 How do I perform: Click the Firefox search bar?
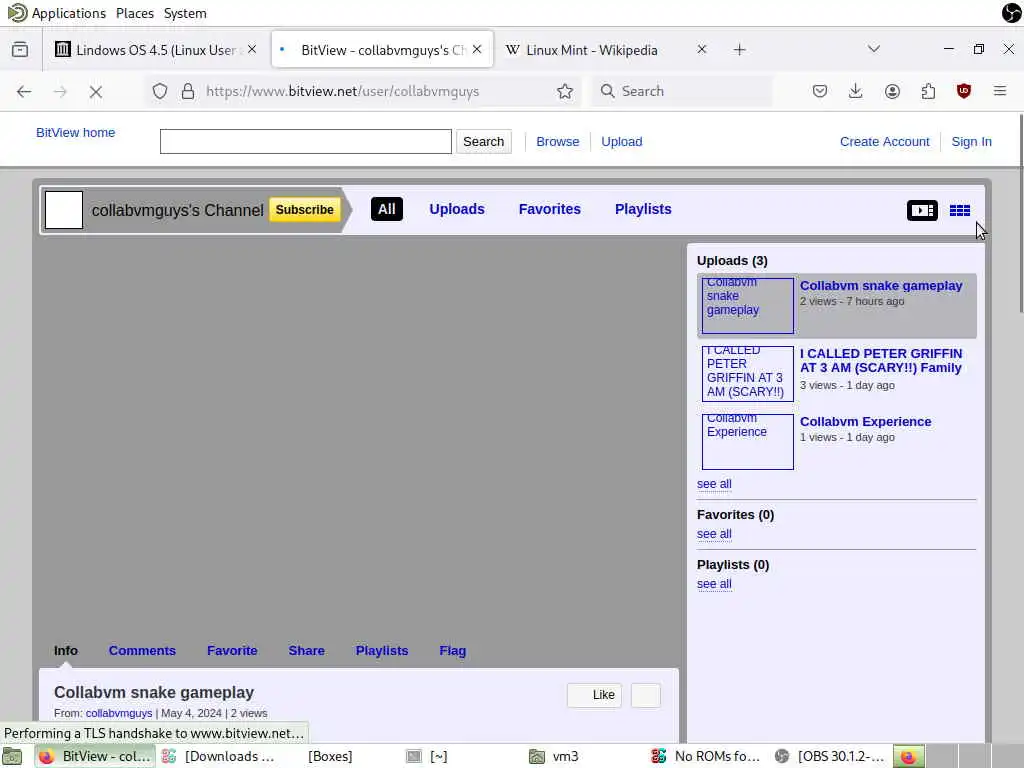coord(682,91)
